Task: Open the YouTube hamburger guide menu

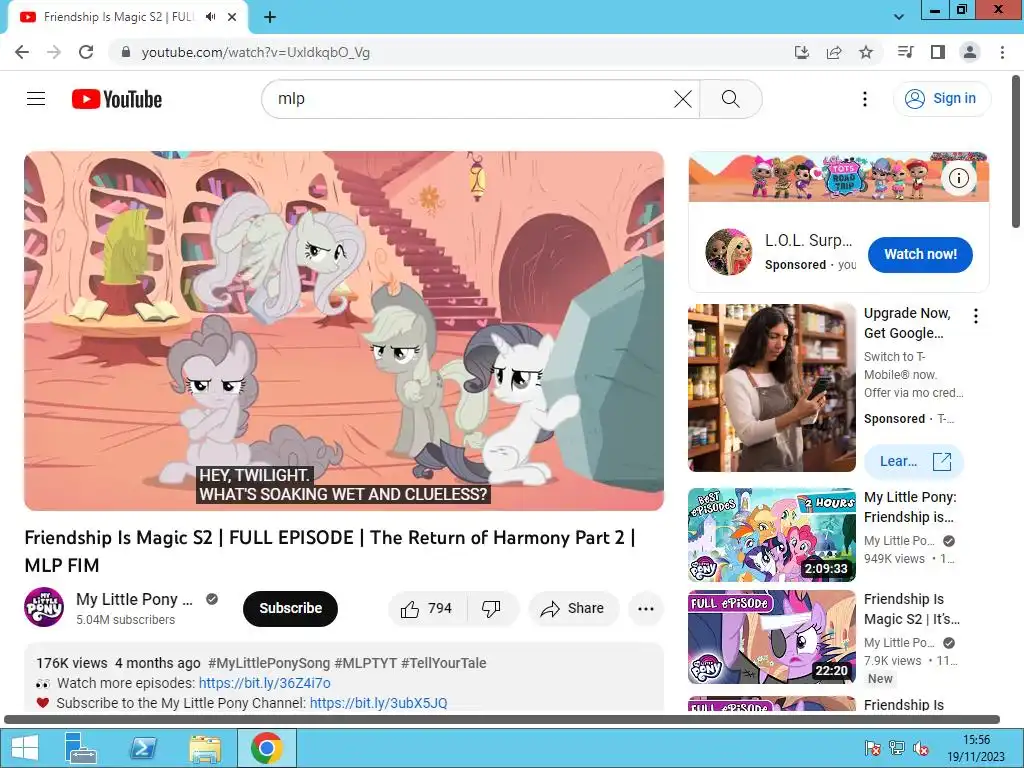Action: 36,99
